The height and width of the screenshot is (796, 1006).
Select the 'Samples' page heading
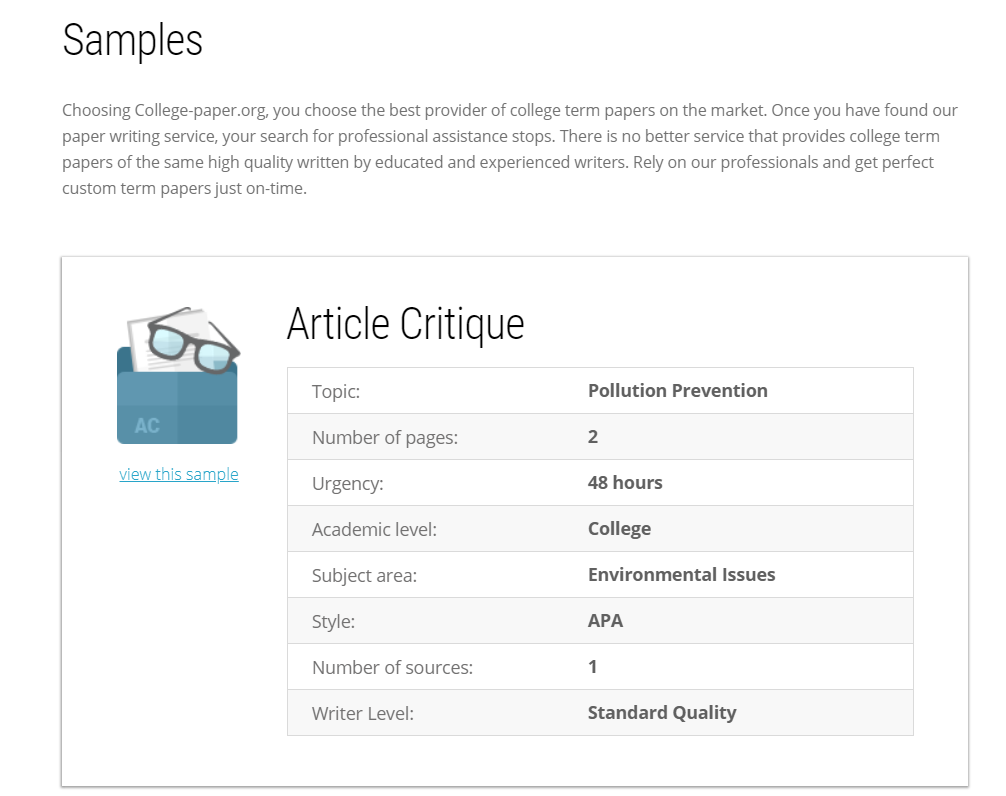click(132, 40)
